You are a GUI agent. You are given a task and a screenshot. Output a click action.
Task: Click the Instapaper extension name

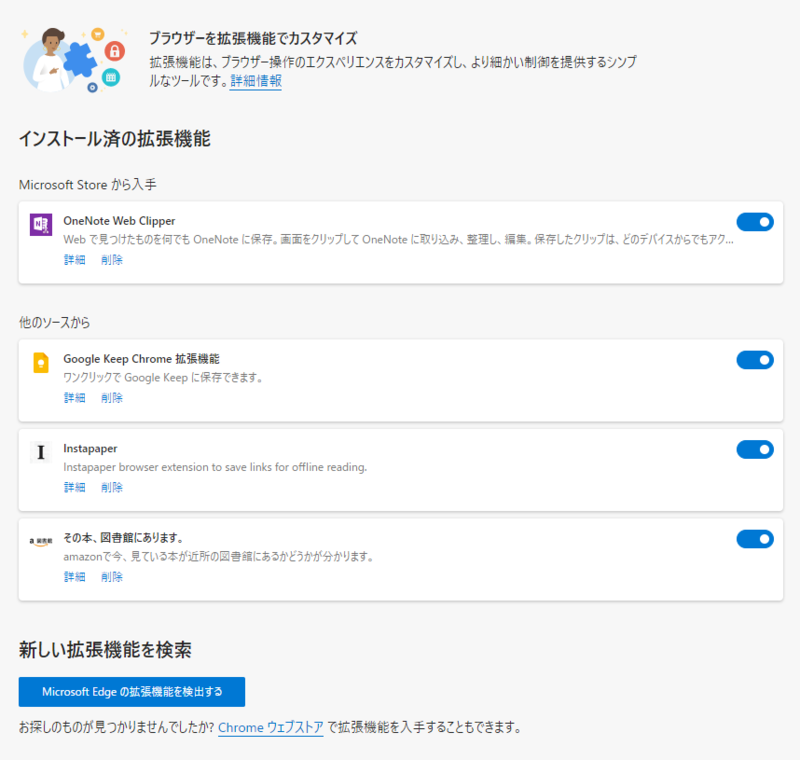90,448
